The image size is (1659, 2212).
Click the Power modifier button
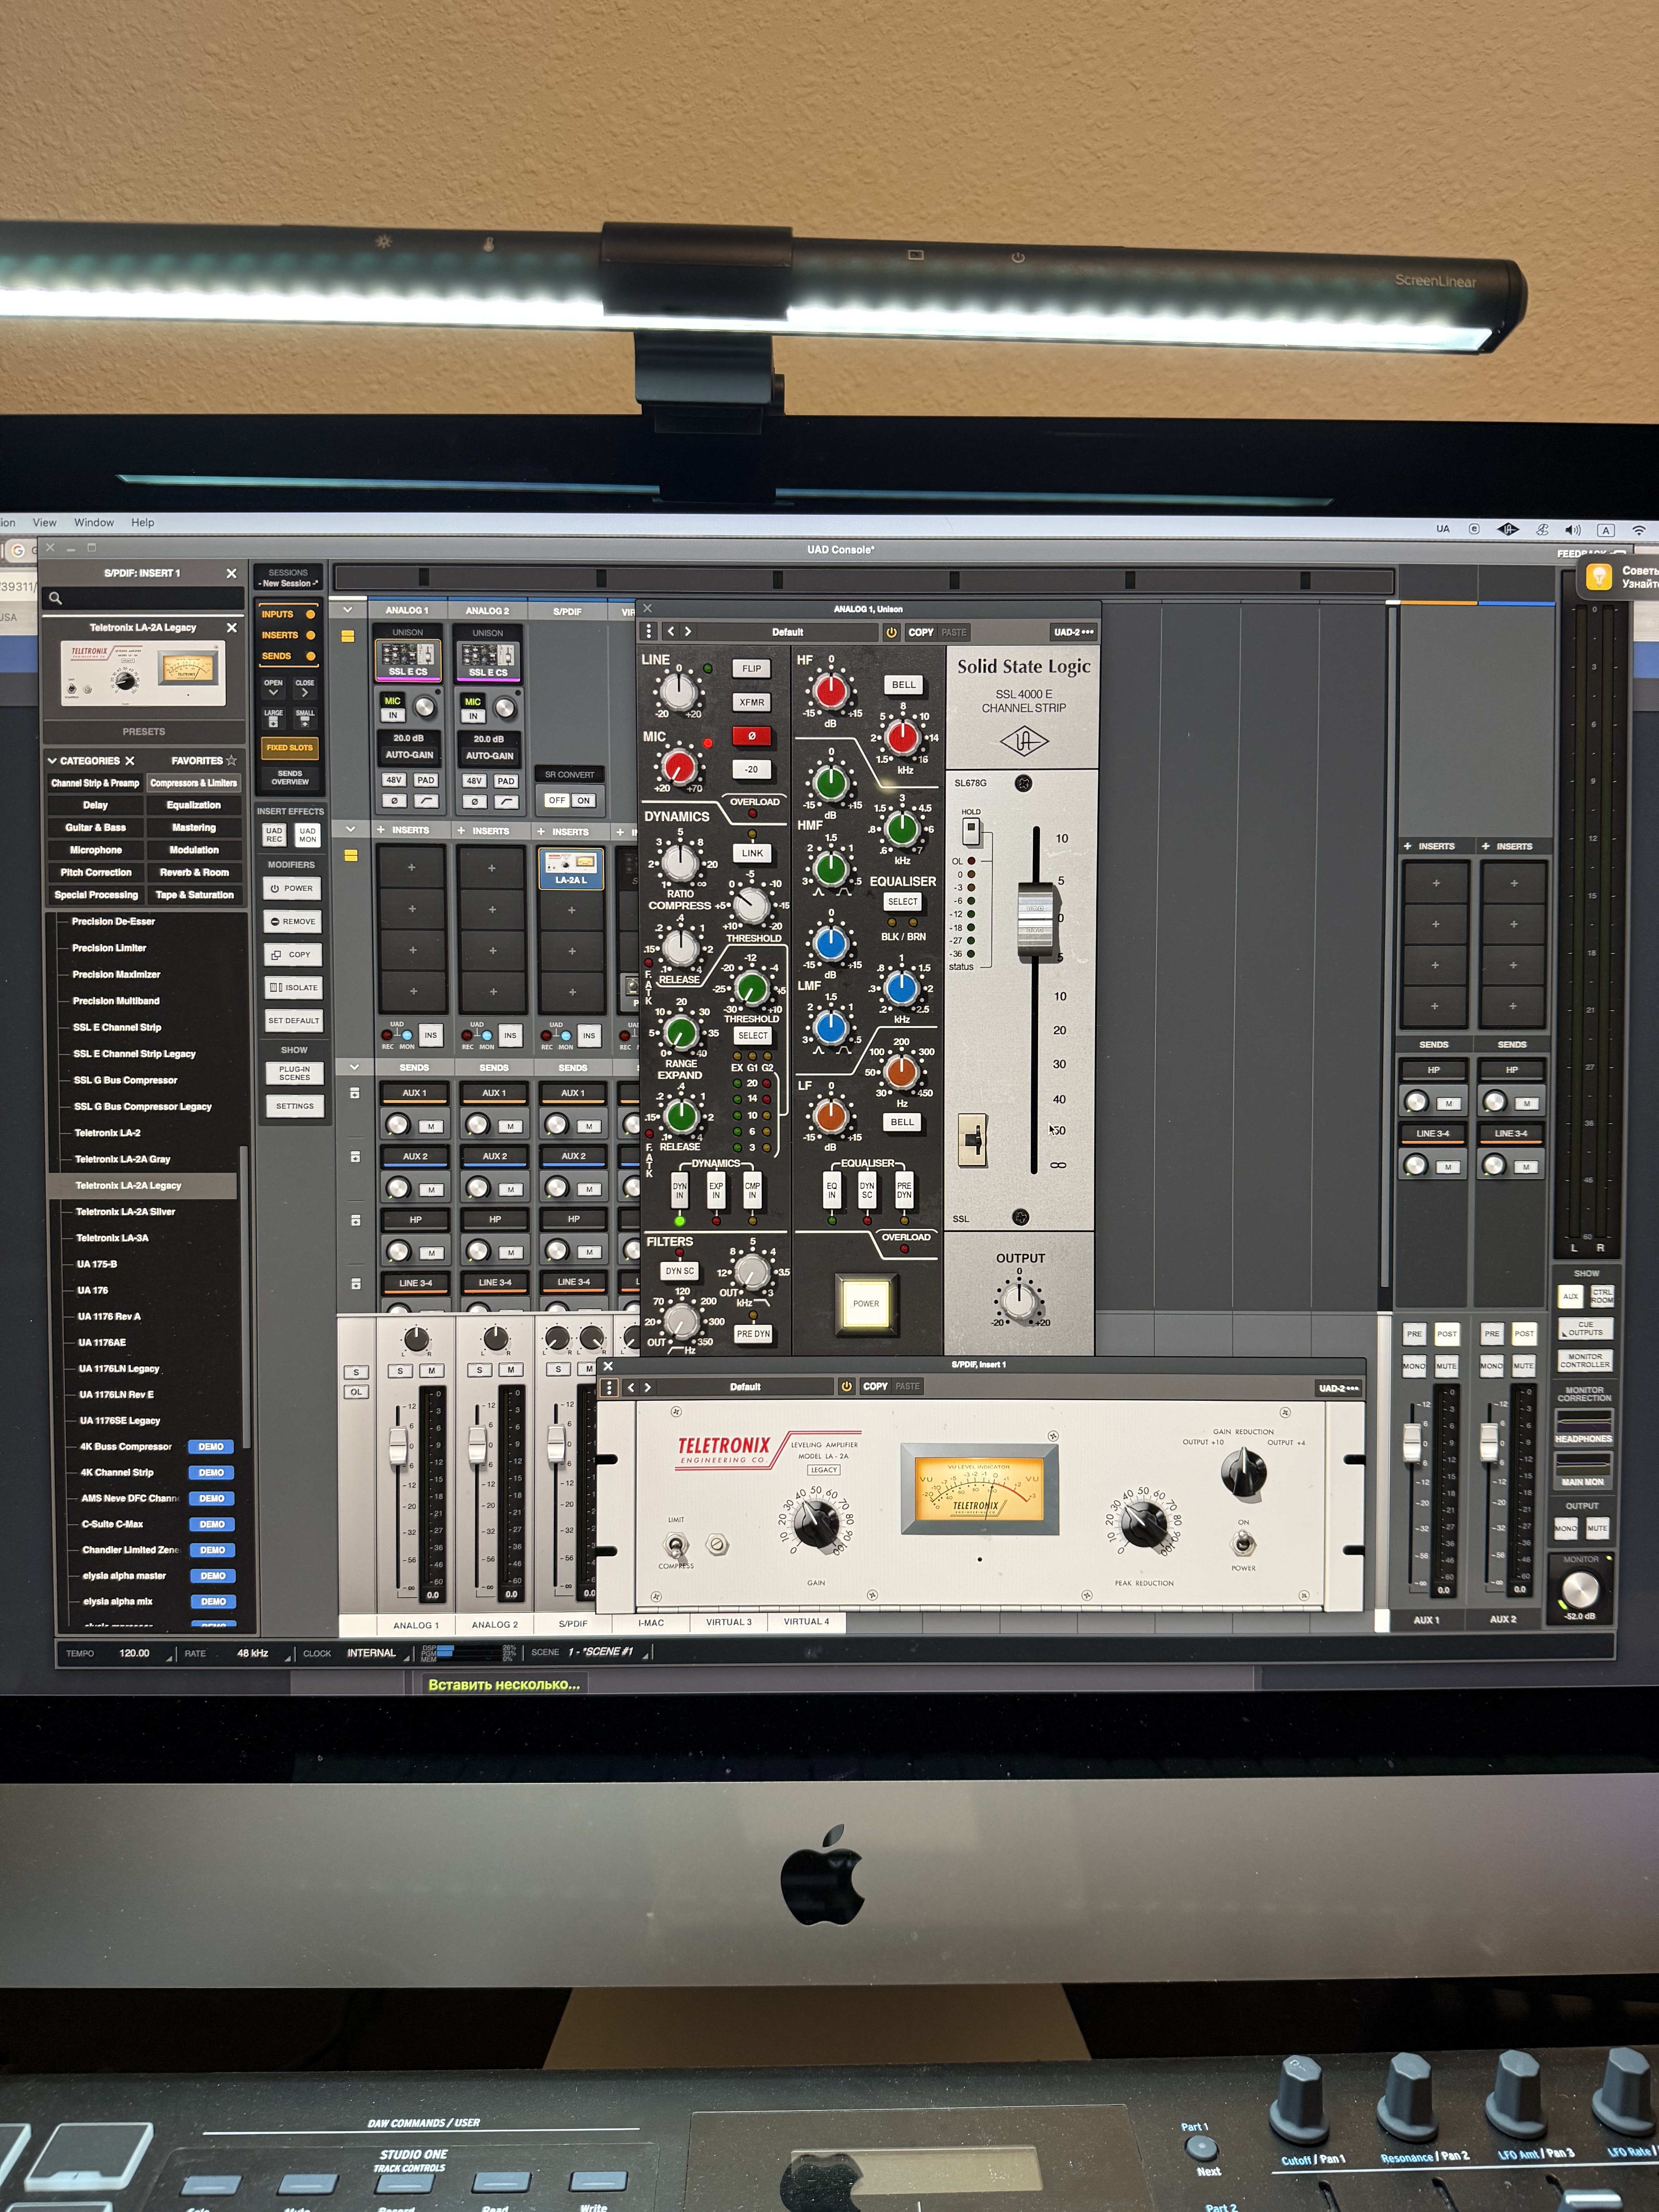click(292, 888)
